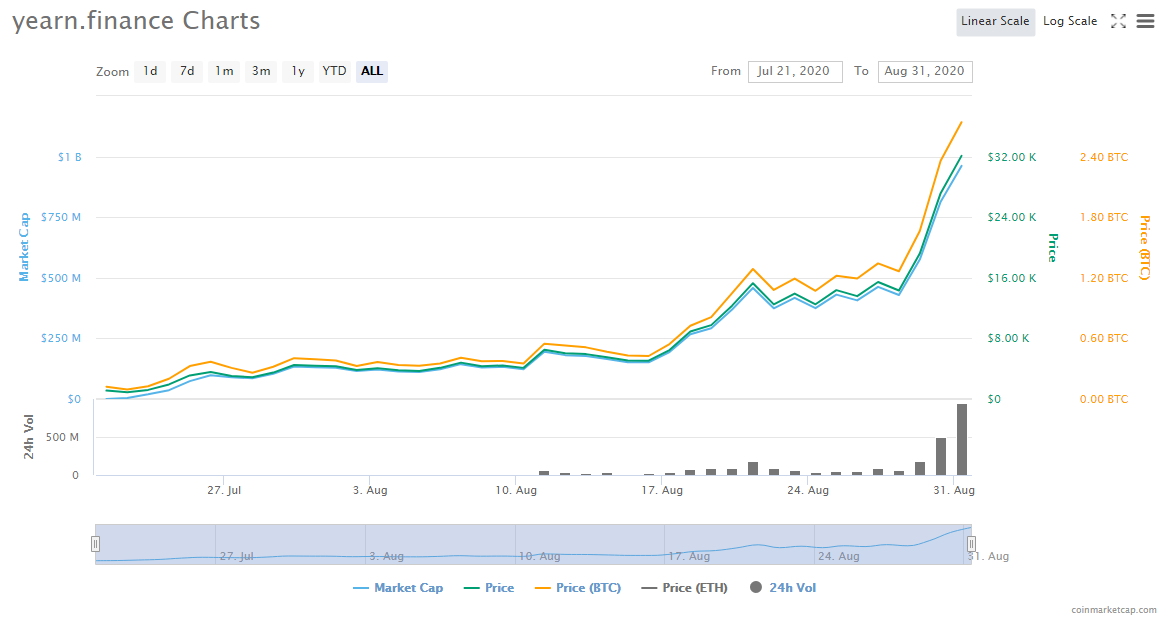Click the 1.20 BTC axis label
The image size is (1174, 631).
1104,278
